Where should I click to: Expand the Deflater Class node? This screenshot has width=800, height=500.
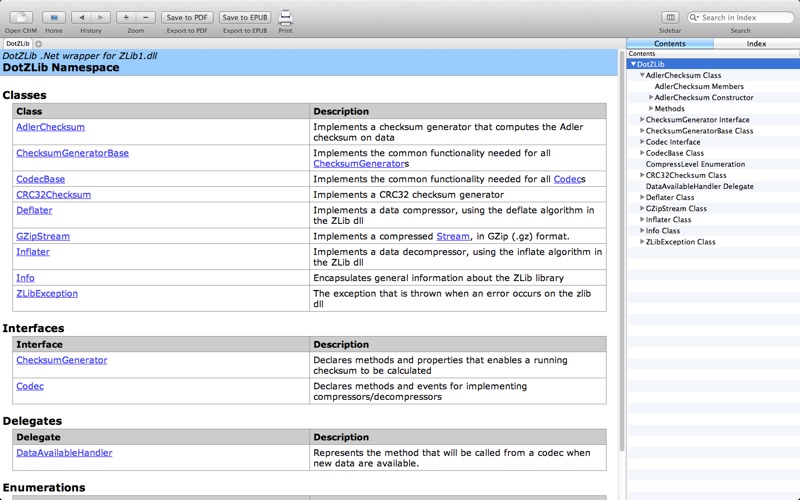point(642,197)
